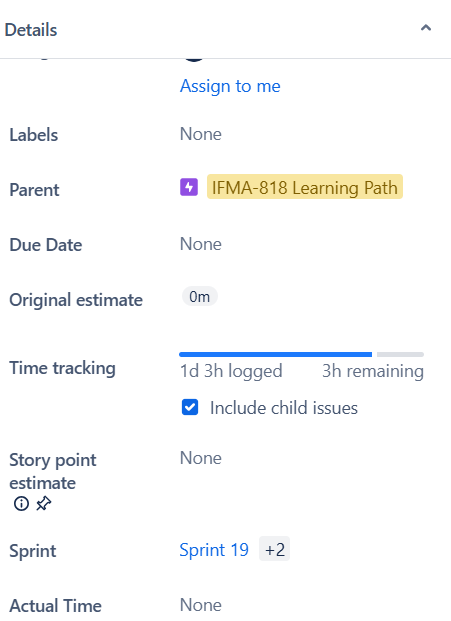
Task: Click the Include child issues label
Action: coord(284,408)
